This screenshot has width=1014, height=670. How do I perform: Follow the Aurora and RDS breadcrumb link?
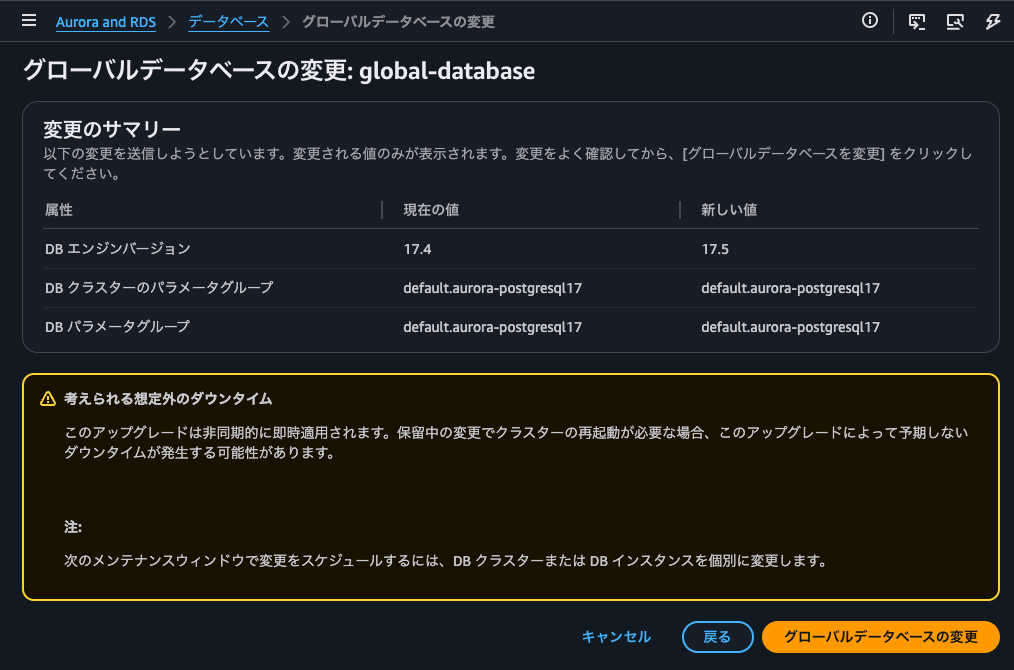pyautogui.click(x=105, y=21)
